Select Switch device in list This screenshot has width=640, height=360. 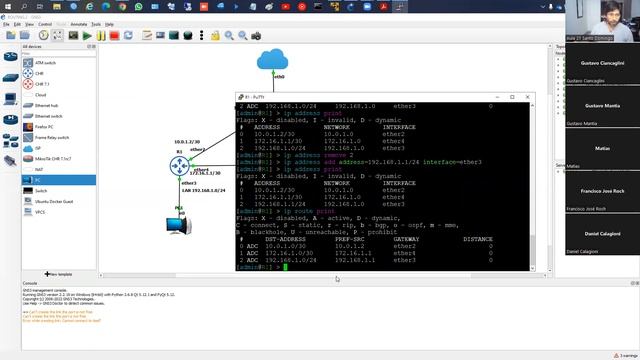pyautogui.click(x=59, y=191)
